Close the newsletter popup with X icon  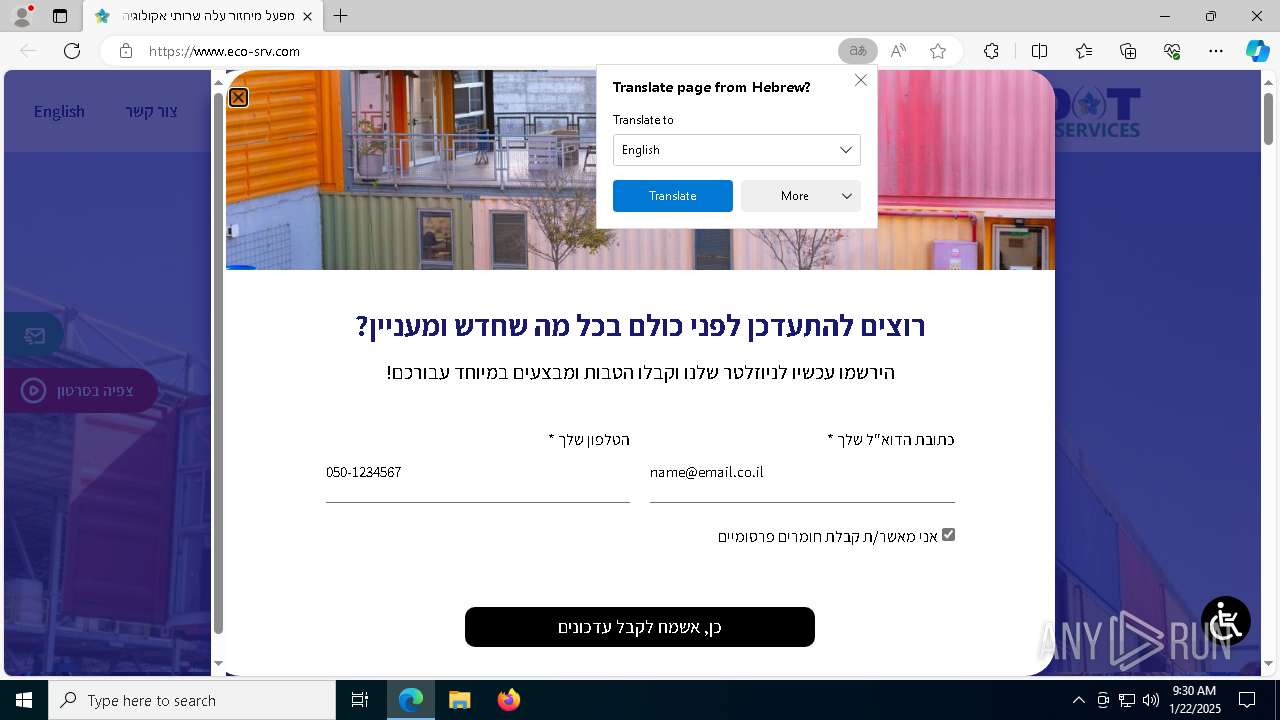pos(238,97)
